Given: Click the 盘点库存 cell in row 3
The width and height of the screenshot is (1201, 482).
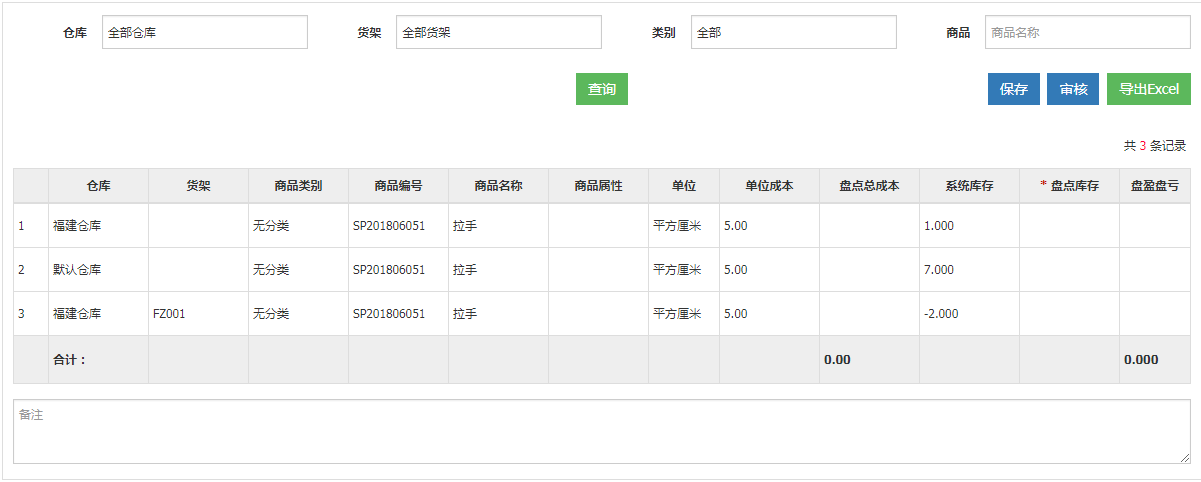Looking at the screenshot, I should coord(1069,314).
